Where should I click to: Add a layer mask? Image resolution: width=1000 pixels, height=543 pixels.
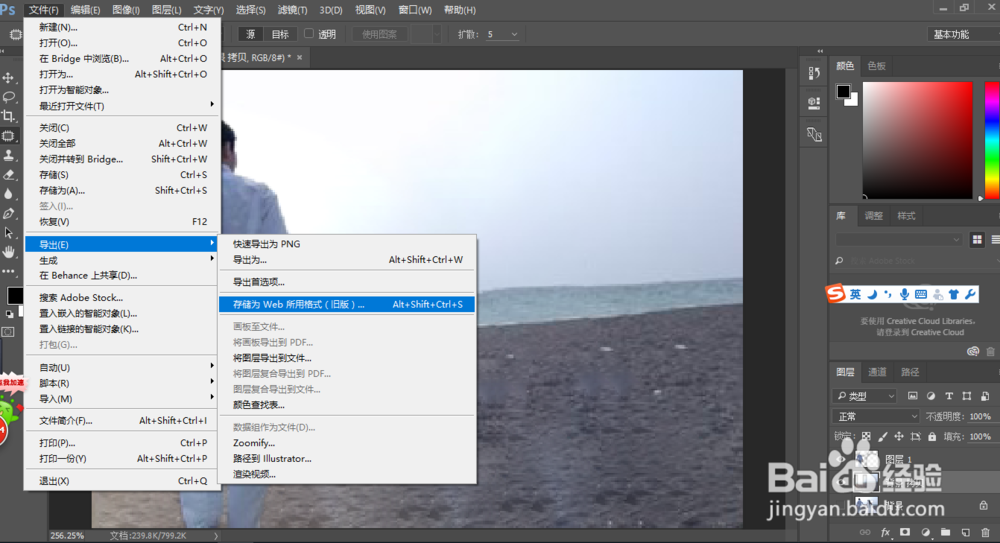coord(905,532)
